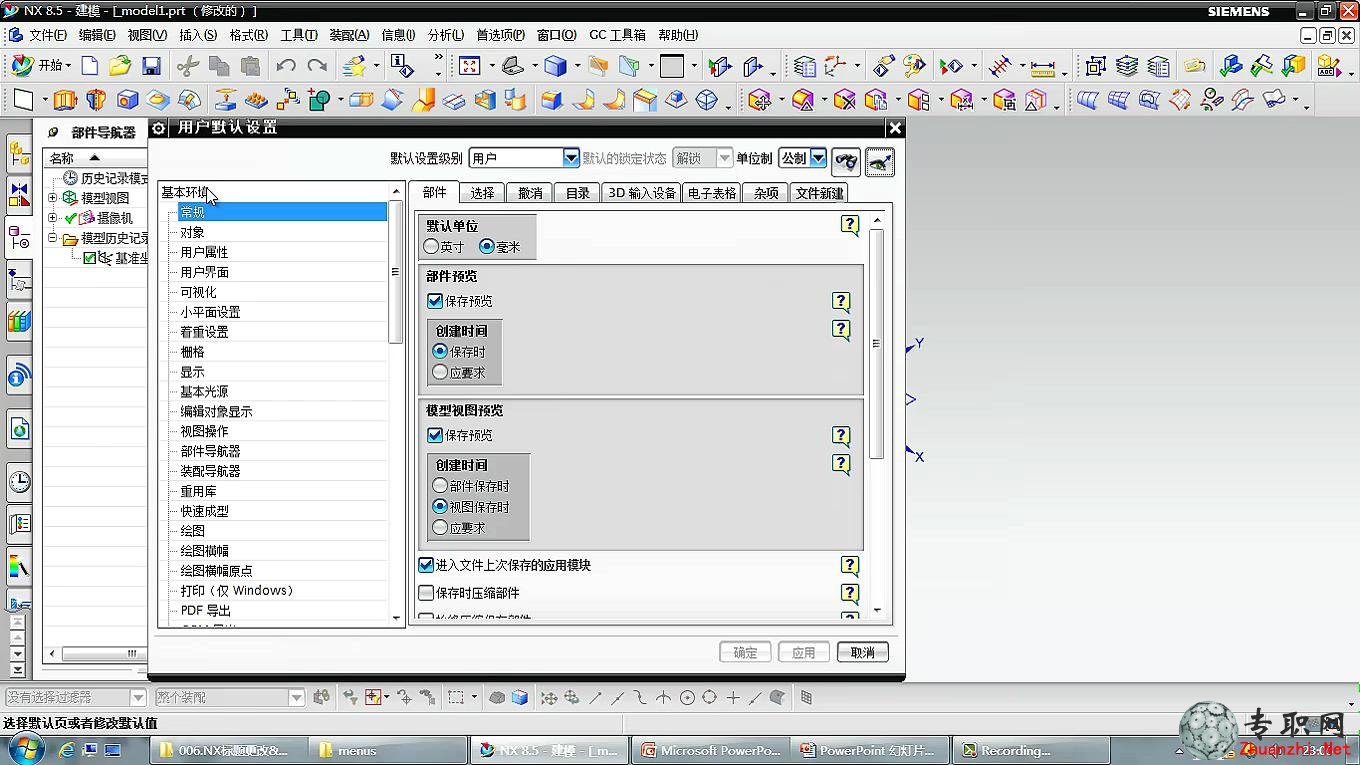Click the category list scrollbar
Image resolution: width=1360 pixels, height=765 pixels.
[396, 271]
